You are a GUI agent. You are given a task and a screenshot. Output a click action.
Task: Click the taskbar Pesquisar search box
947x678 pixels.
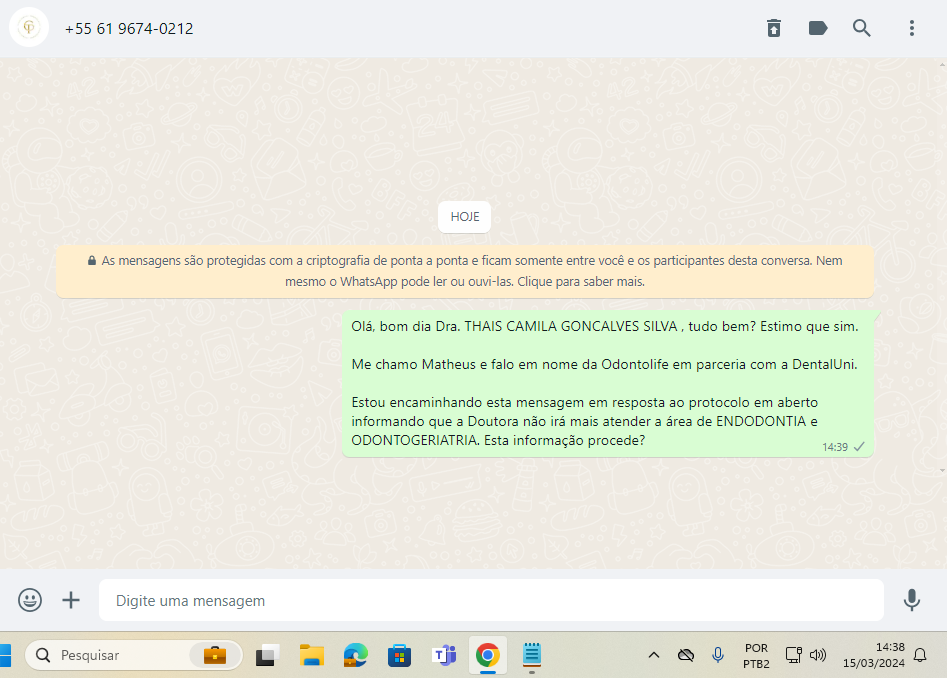click(133, 655)
